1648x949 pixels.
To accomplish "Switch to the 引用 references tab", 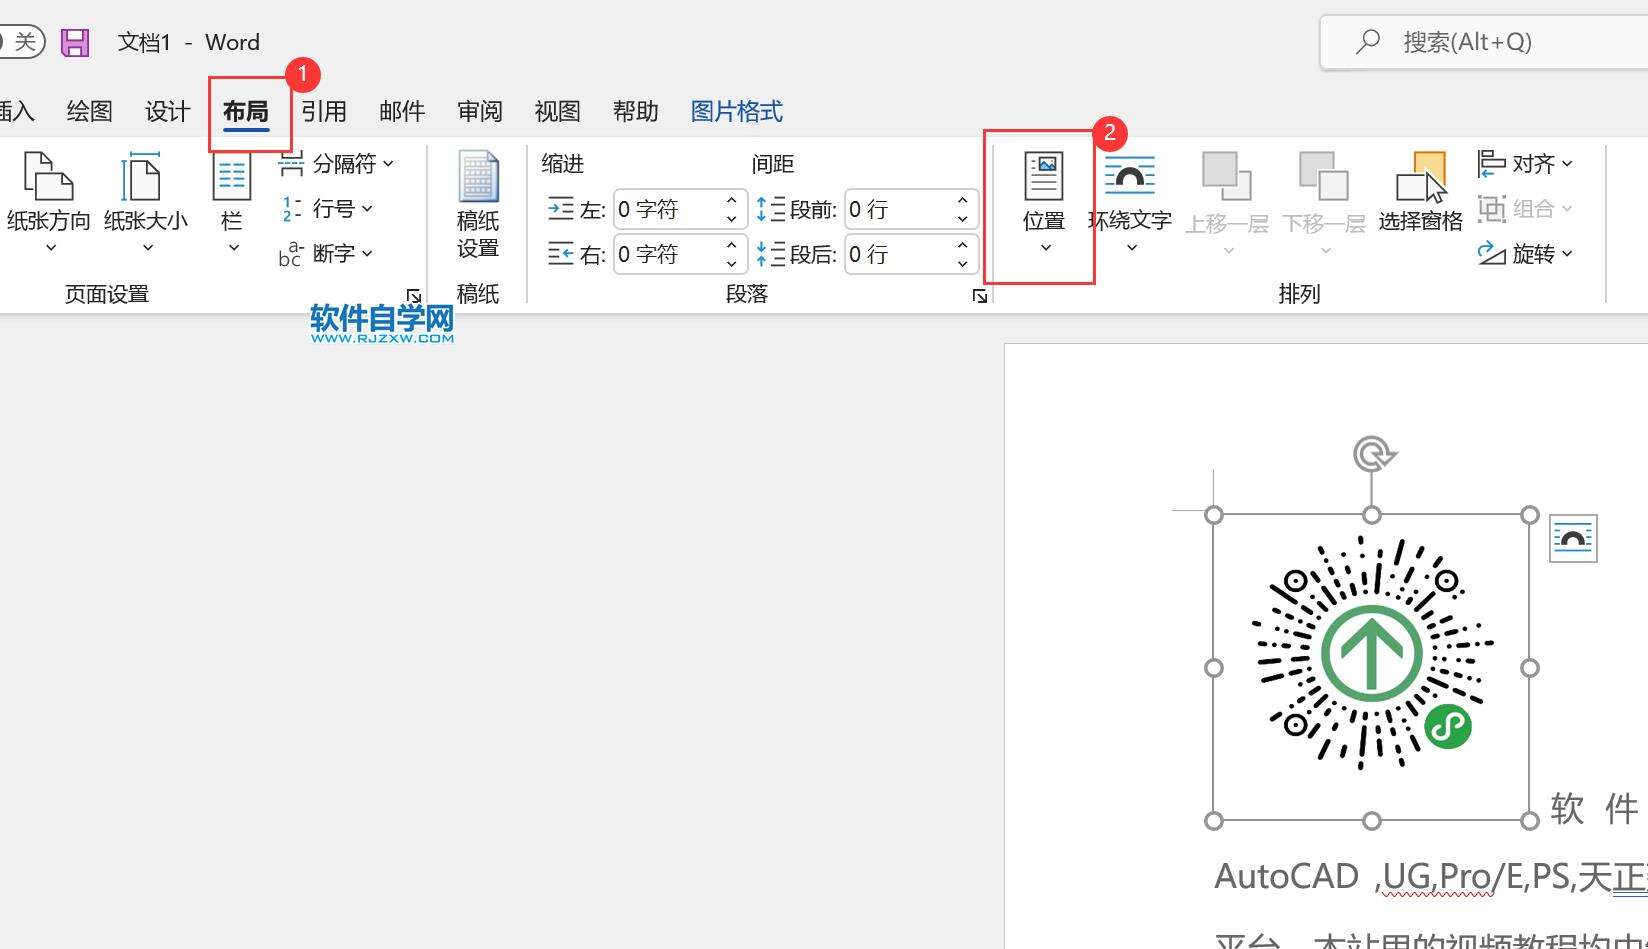I will tap(324, 111).
